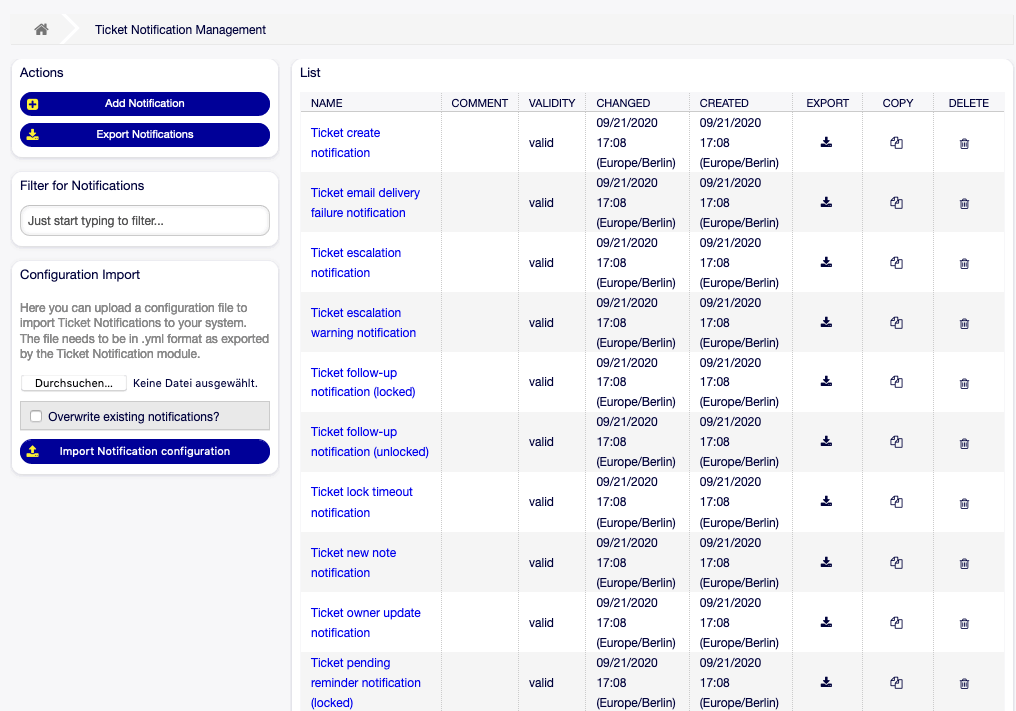
Task: Export the Ticket create notification
Action: point(826,143)
